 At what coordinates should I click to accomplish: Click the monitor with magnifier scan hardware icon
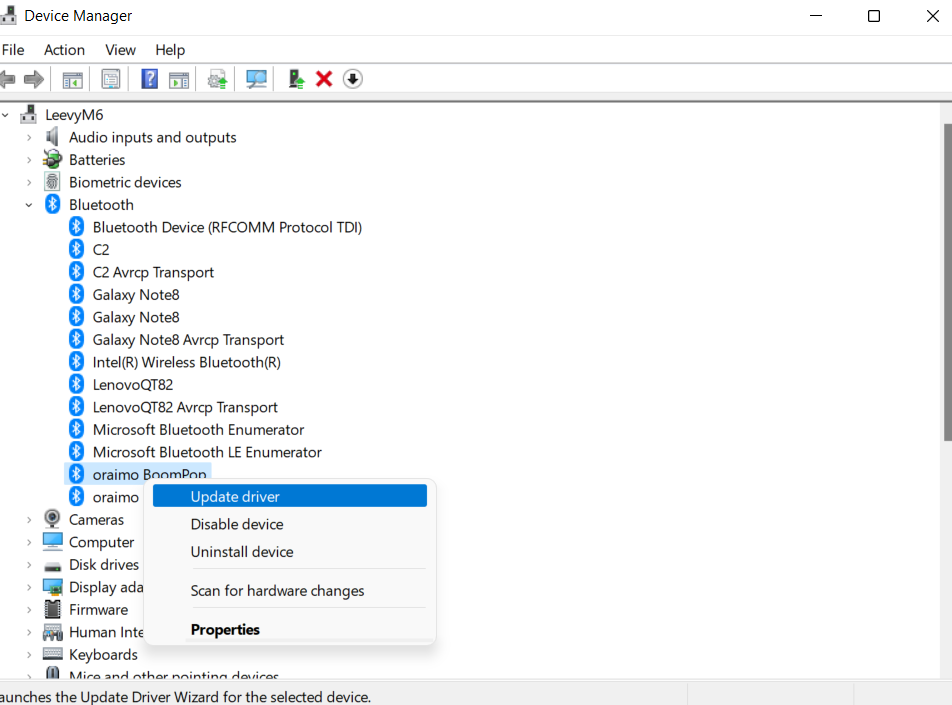(x=256, y=79)
